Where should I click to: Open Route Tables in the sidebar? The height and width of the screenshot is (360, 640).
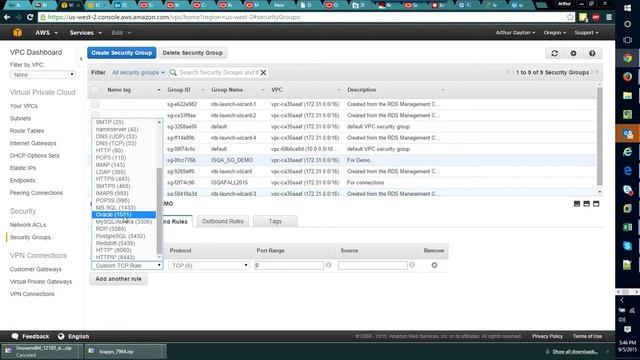coord(27,131)
